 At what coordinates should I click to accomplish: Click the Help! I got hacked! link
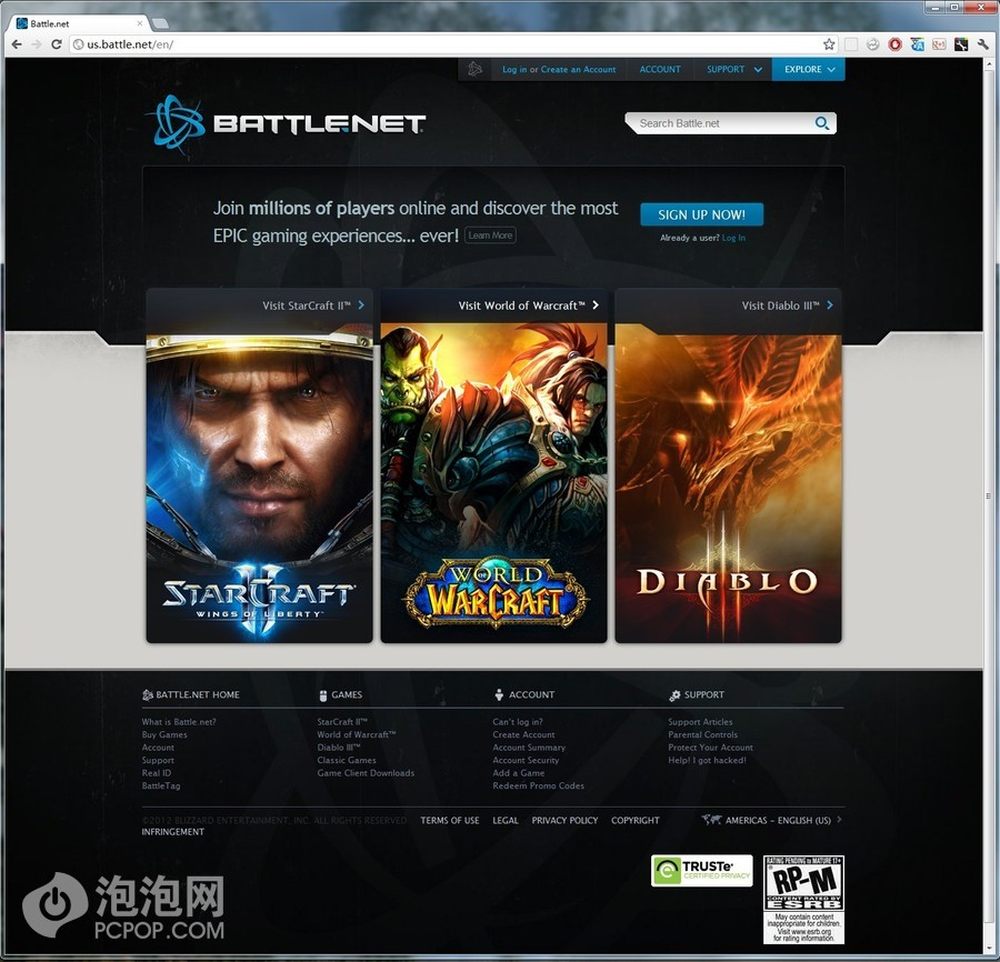[x=707, y=760]
